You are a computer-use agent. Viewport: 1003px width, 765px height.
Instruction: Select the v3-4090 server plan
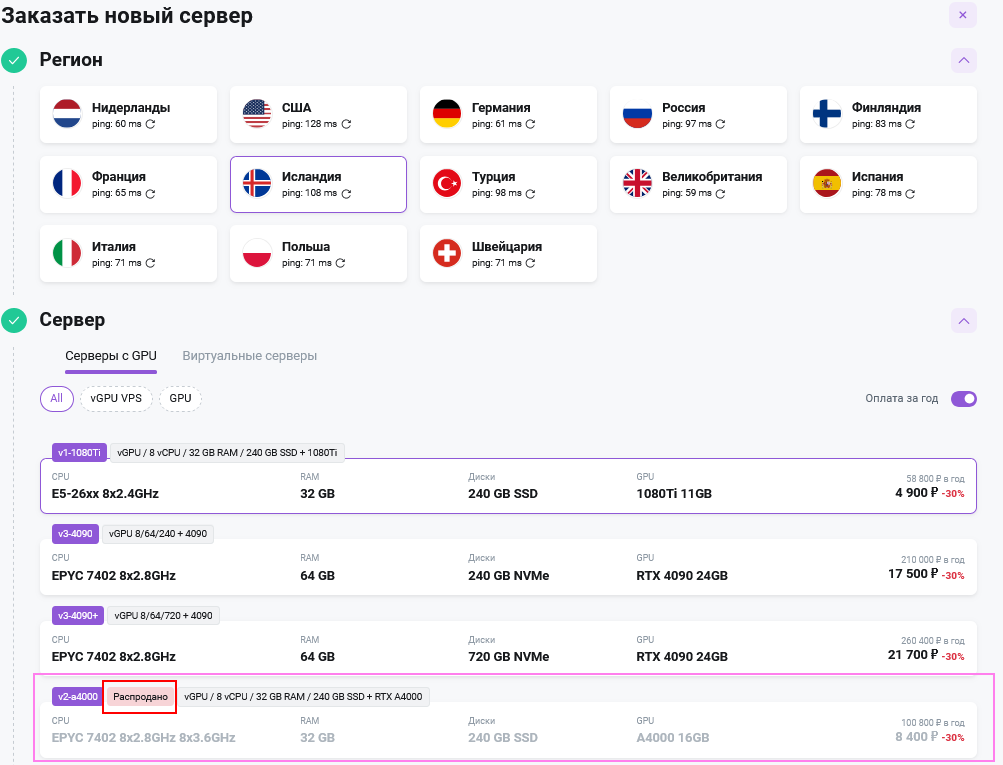[509, 567]
